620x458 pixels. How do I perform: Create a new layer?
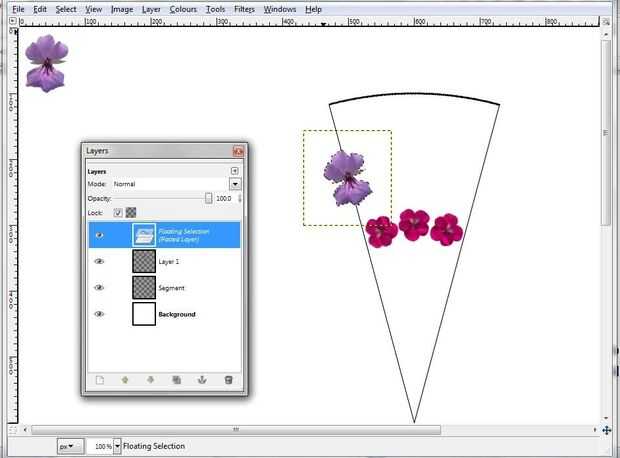(x=100, y=380)
